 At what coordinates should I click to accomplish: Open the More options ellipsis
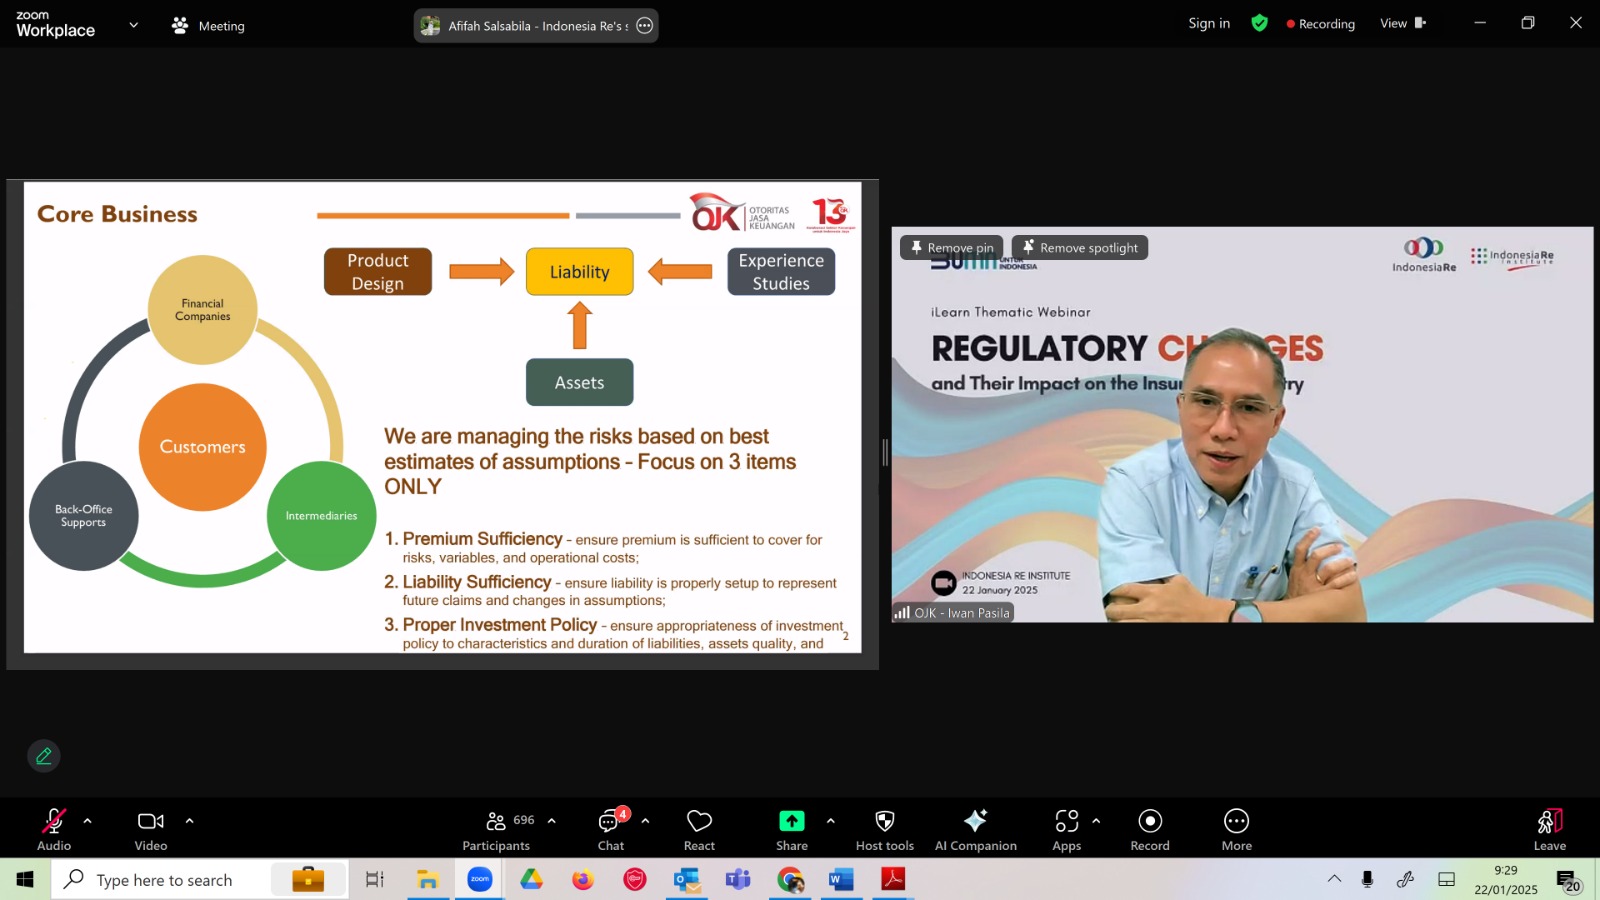[1237, 821]
